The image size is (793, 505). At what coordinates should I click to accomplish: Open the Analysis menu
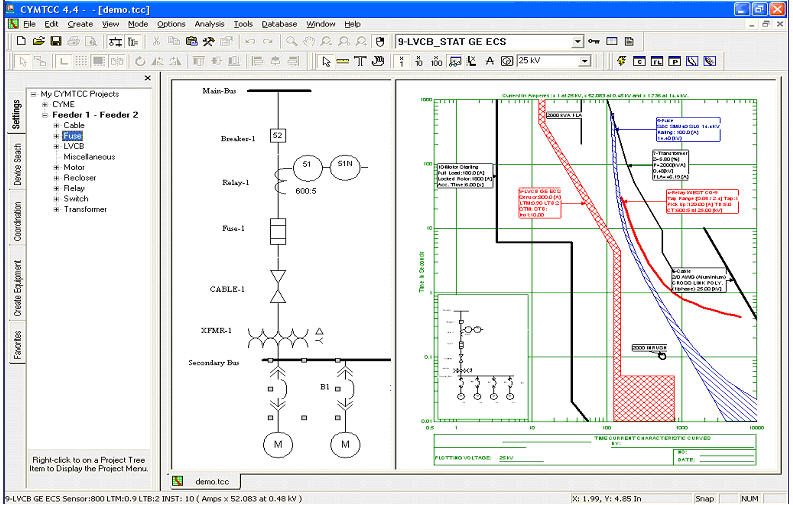[x=209, y=24]
